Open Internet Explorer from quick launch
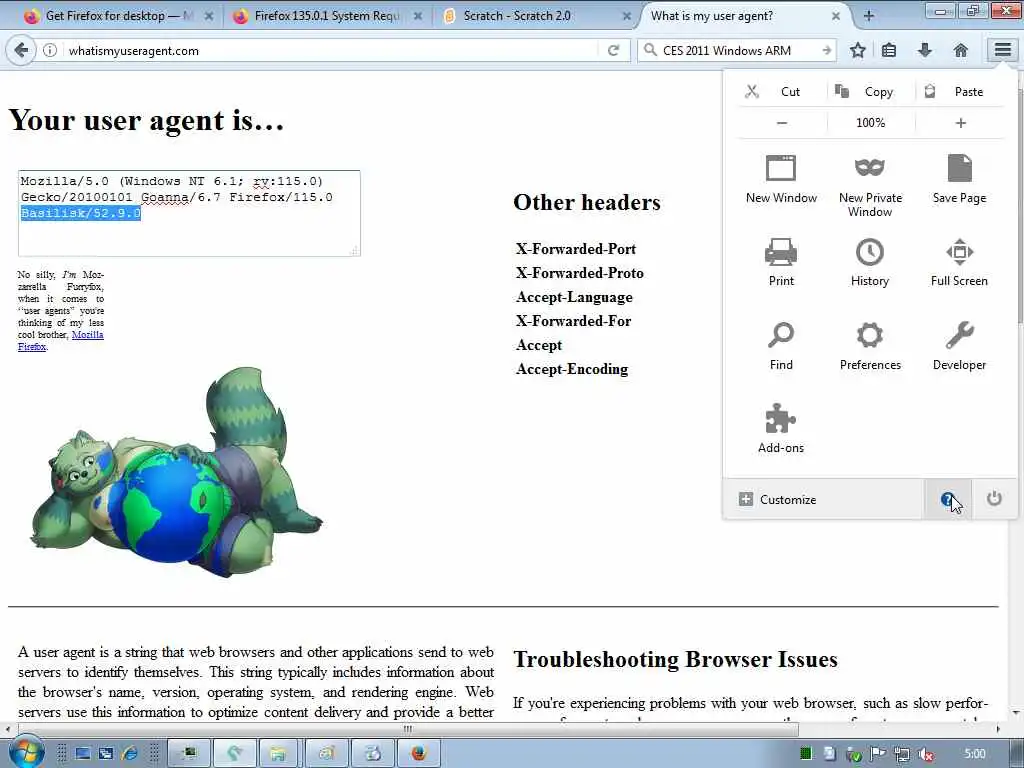Image resolution: width=1024 pixels, height=768 pixels. point(130,754)
